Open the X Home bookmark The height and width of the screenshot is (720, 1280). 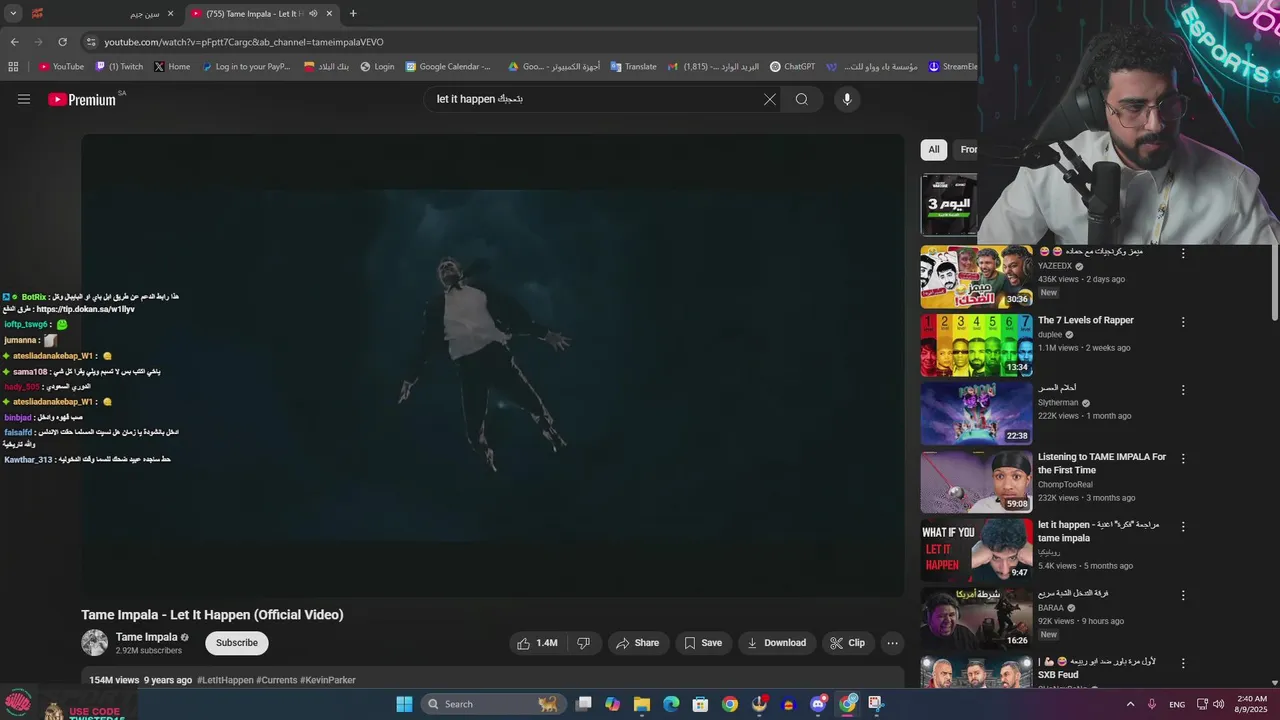172,67
